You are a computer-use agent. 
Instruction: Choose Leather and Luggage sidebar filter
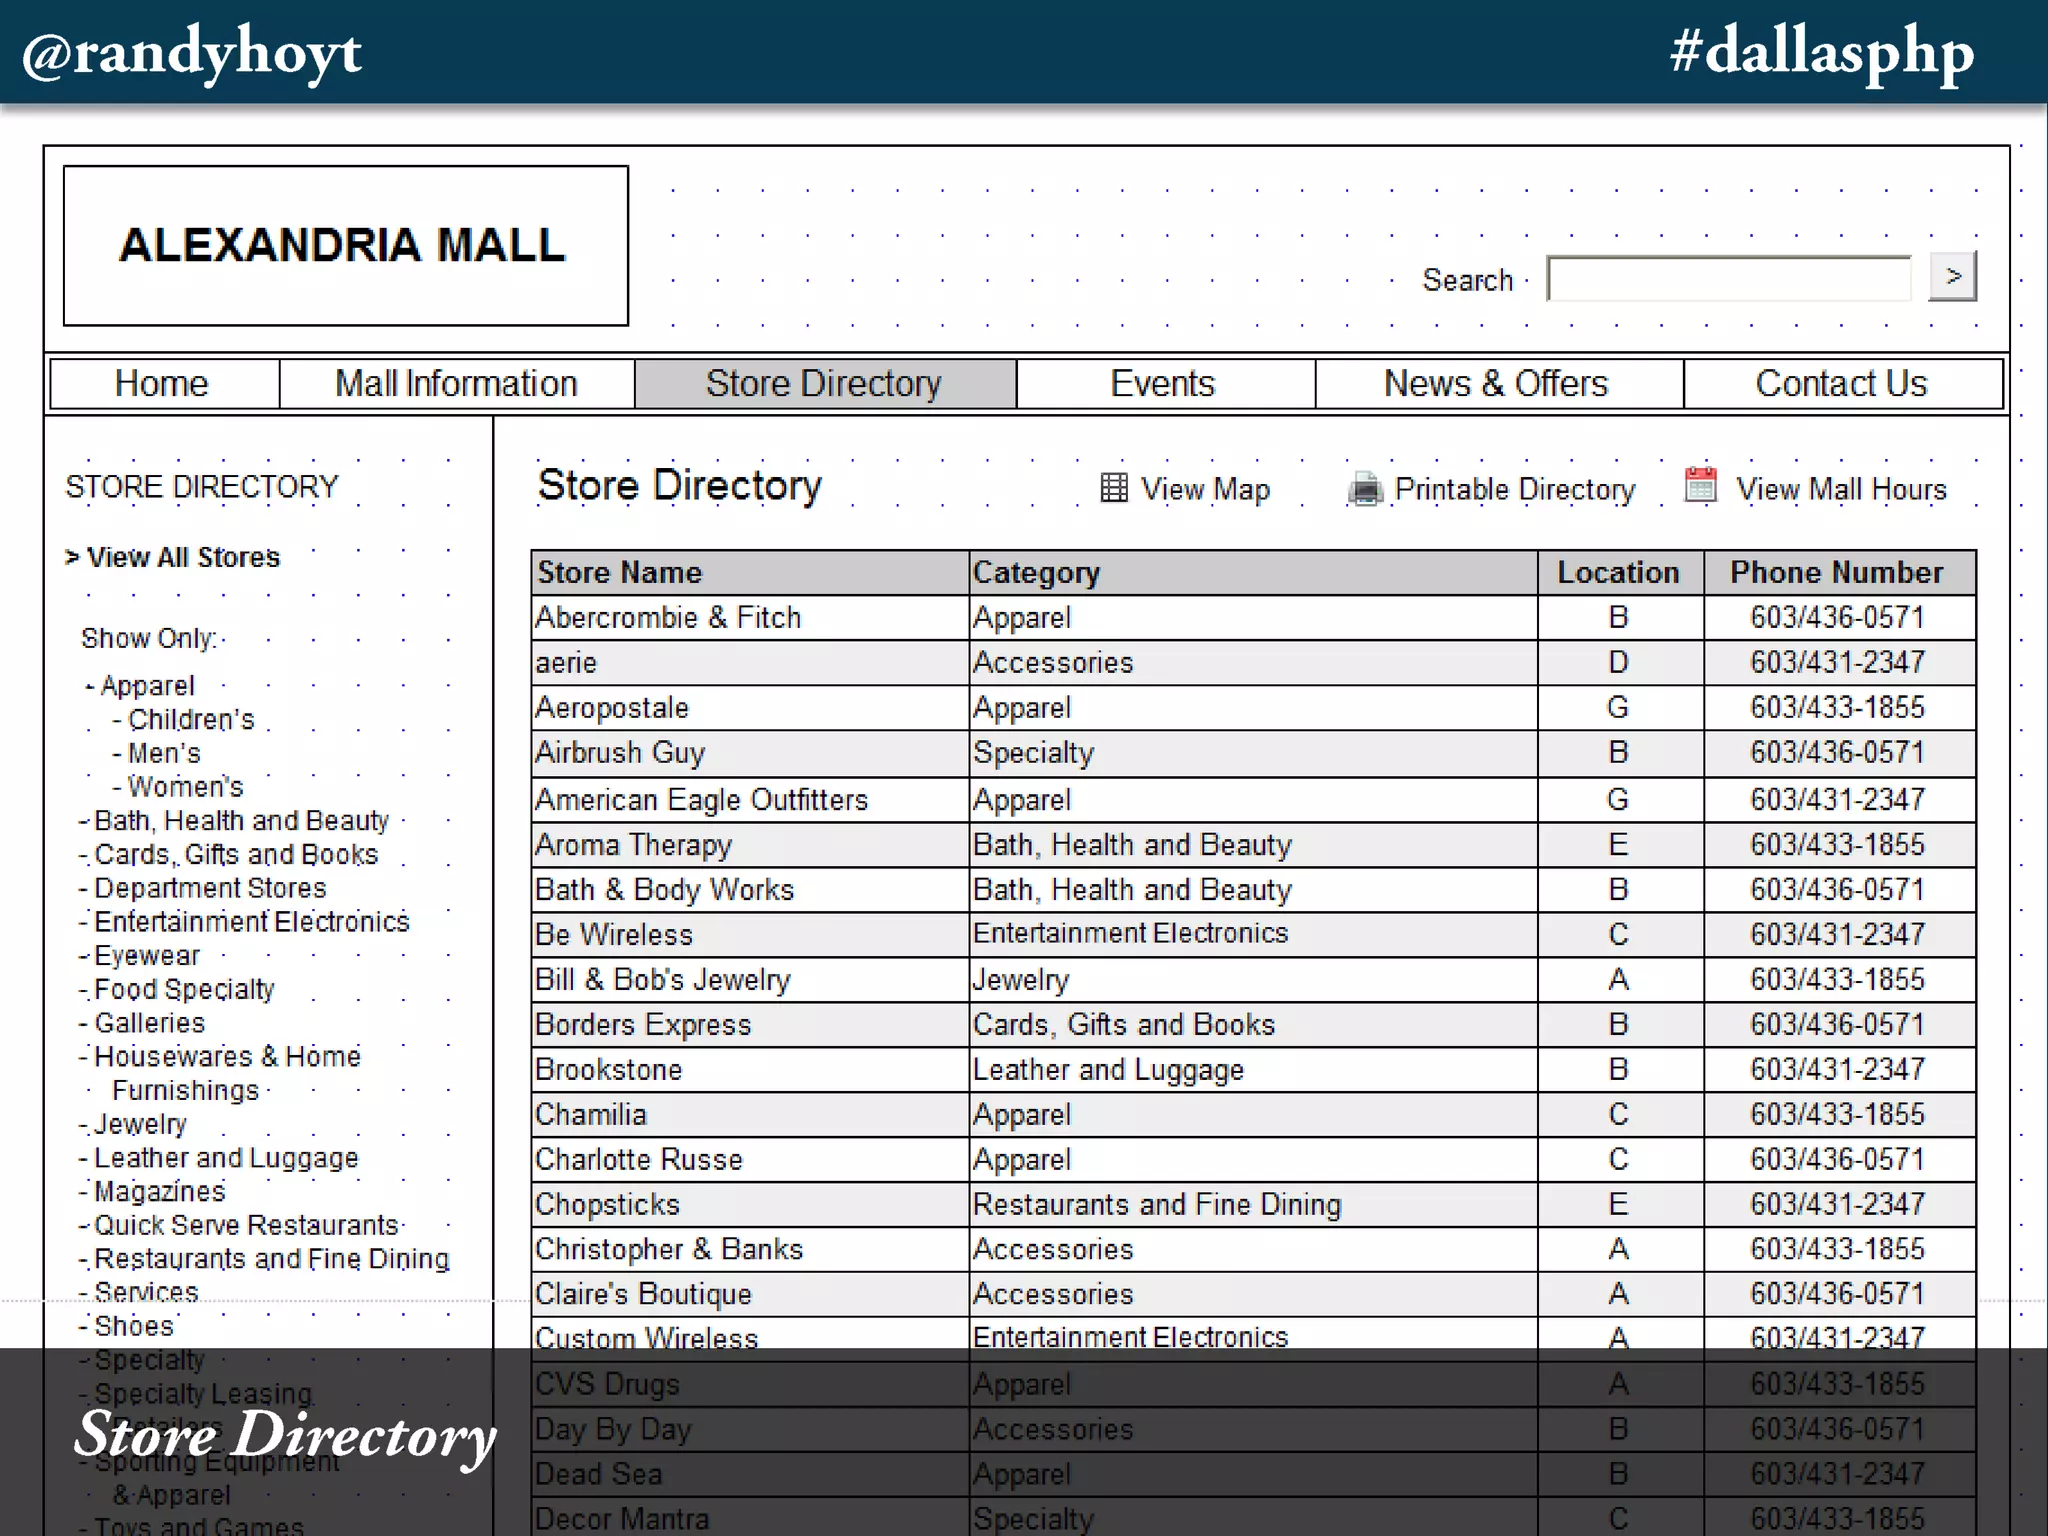tap(226, 1158)
